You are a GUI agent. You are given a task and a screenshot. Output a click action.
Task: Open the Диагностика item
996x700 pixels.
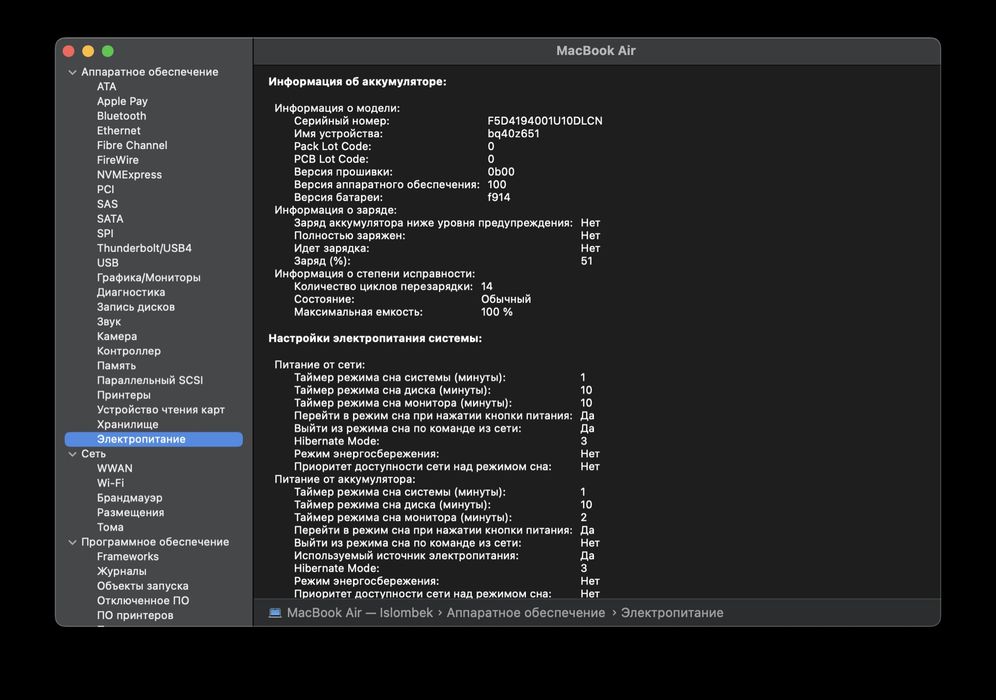(x=131, y=292)
